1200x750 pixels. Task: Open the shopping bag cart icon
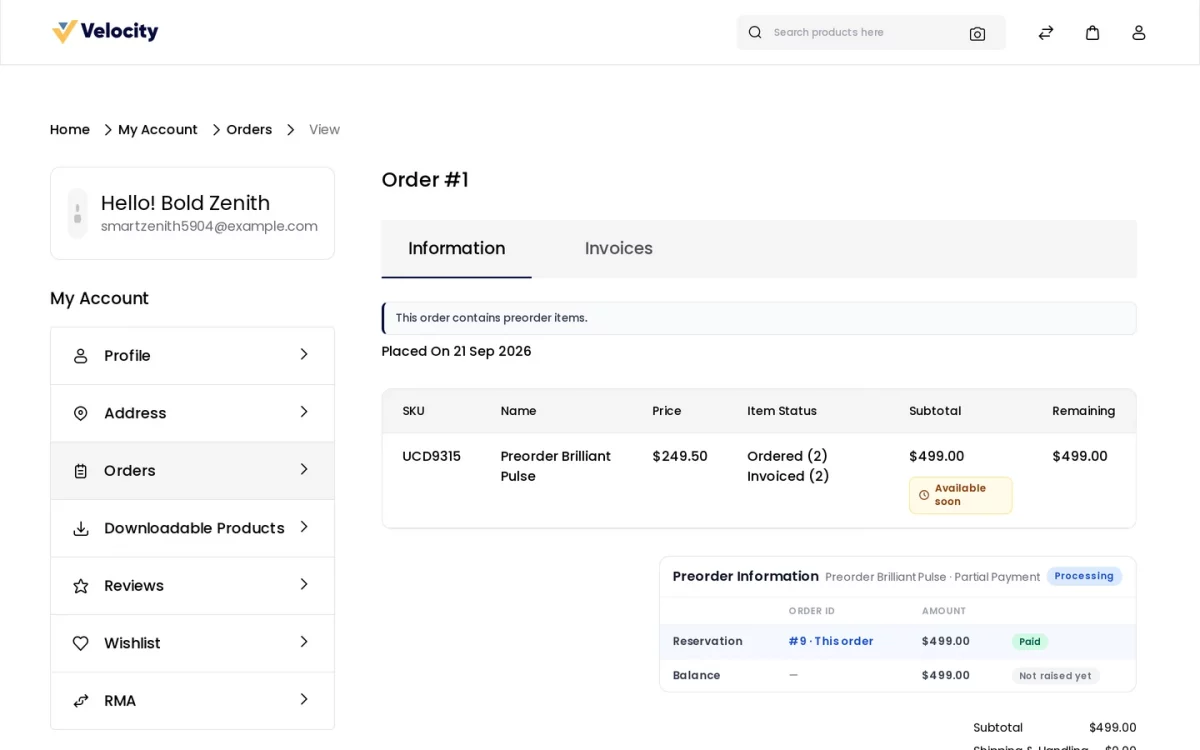(1093, 33)
